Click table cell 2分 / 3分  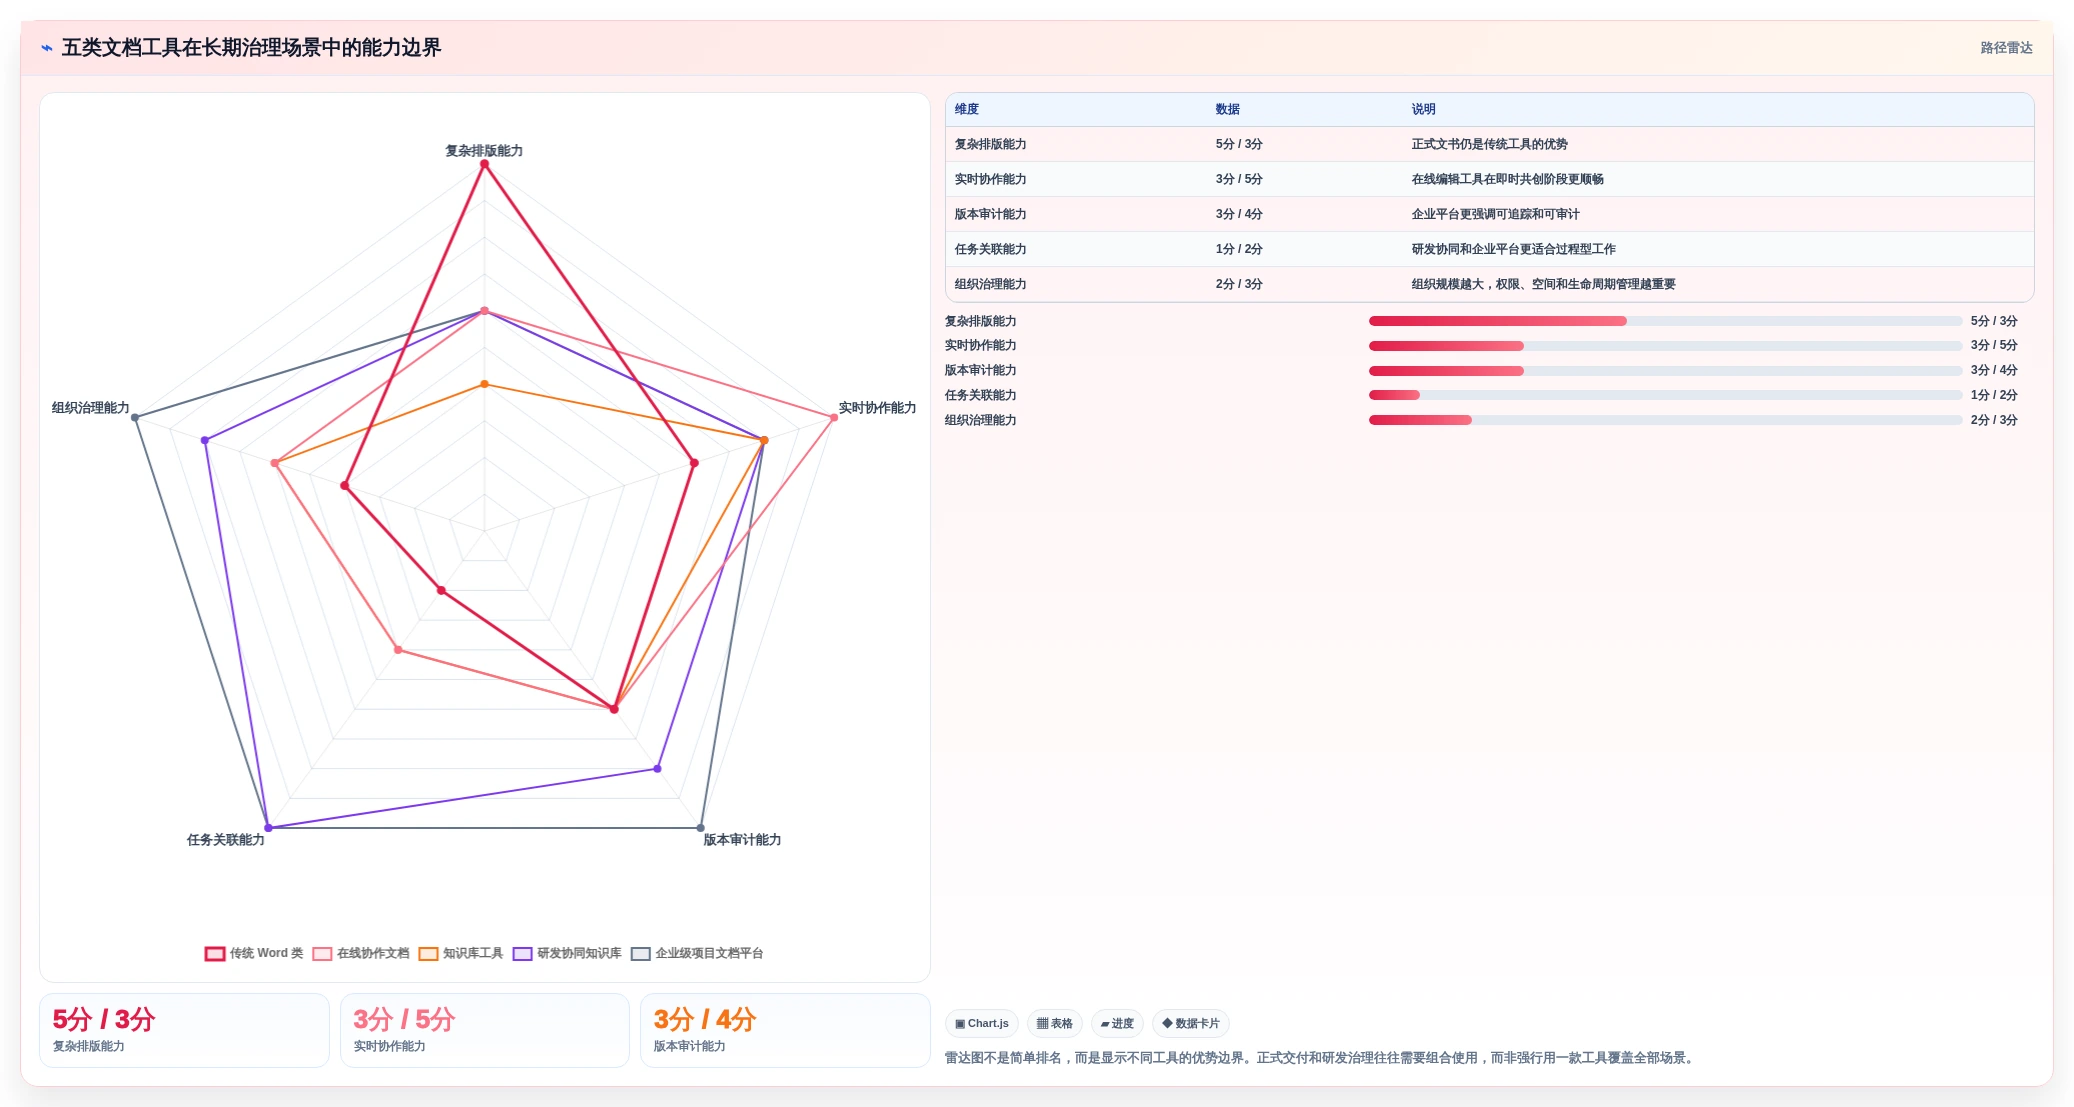tap(1239, 284)
